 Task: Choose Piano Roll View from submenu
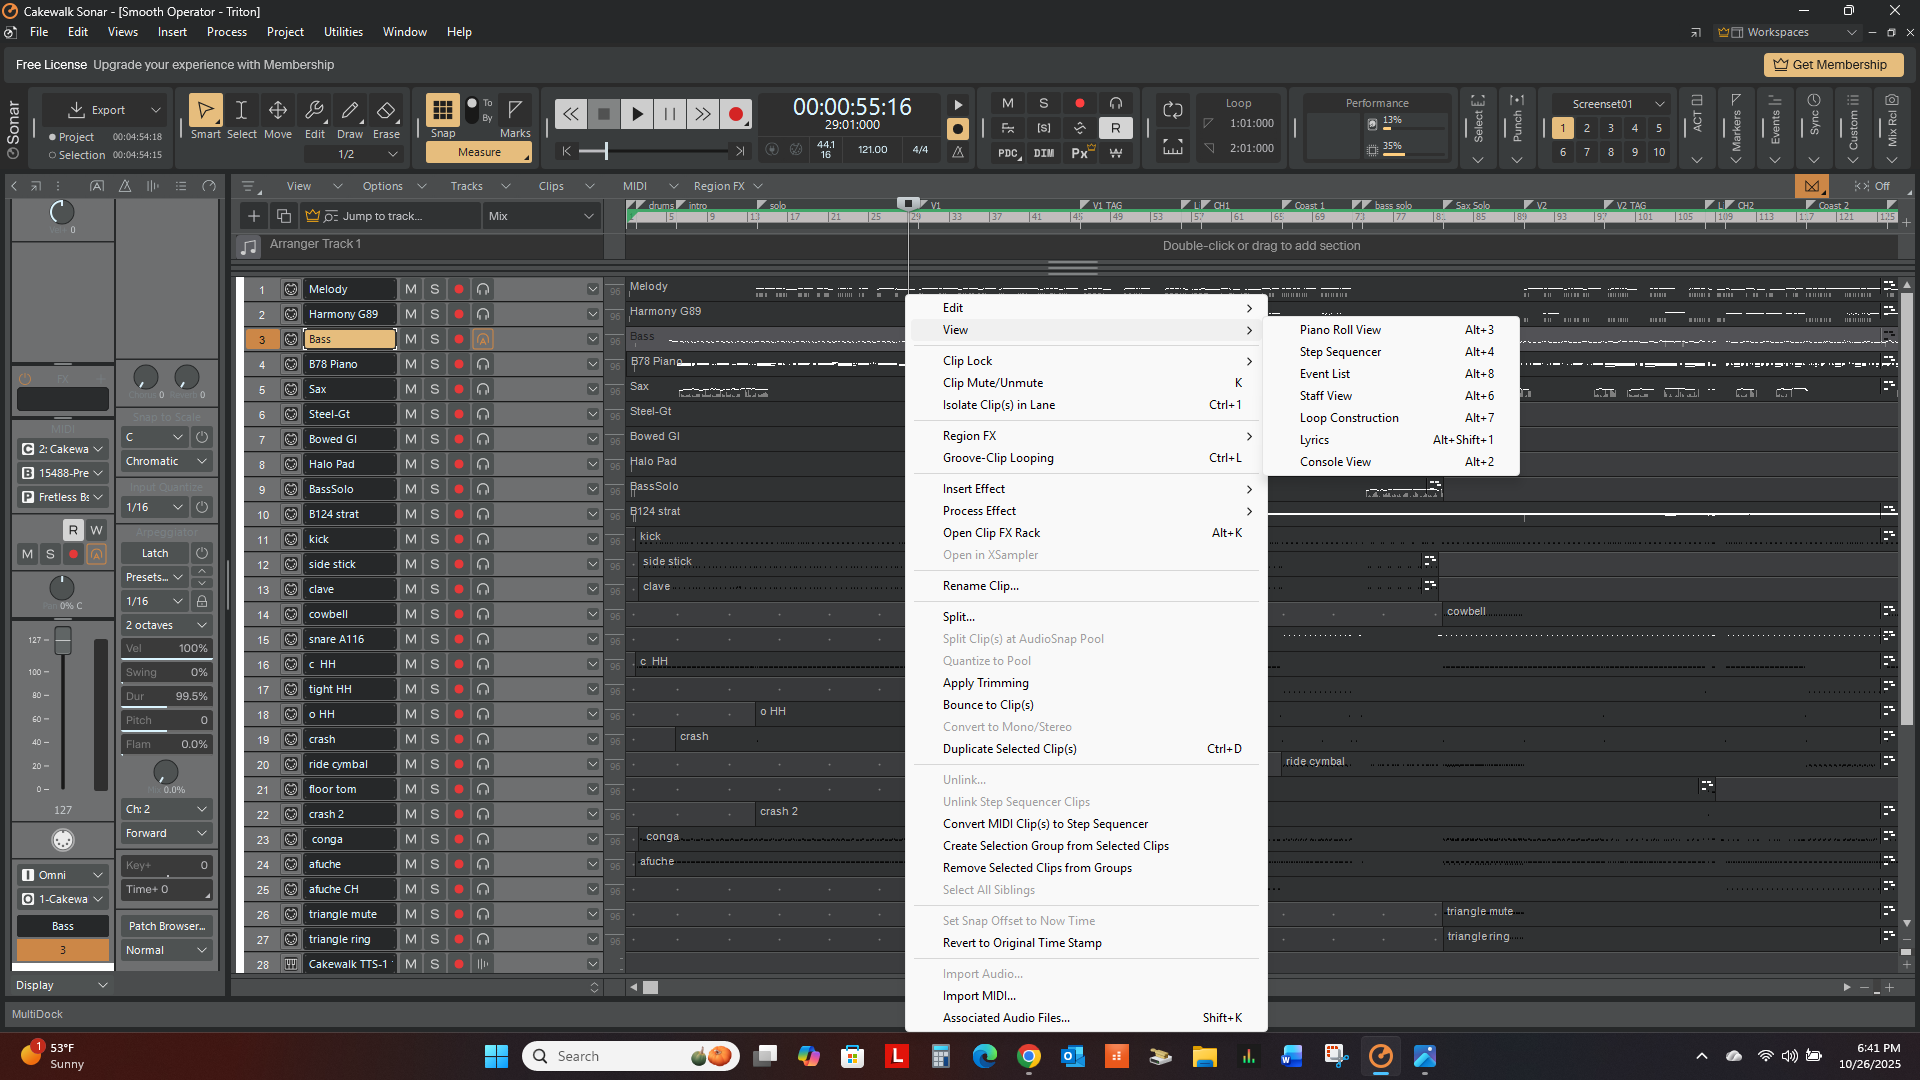coord(1339,330)
